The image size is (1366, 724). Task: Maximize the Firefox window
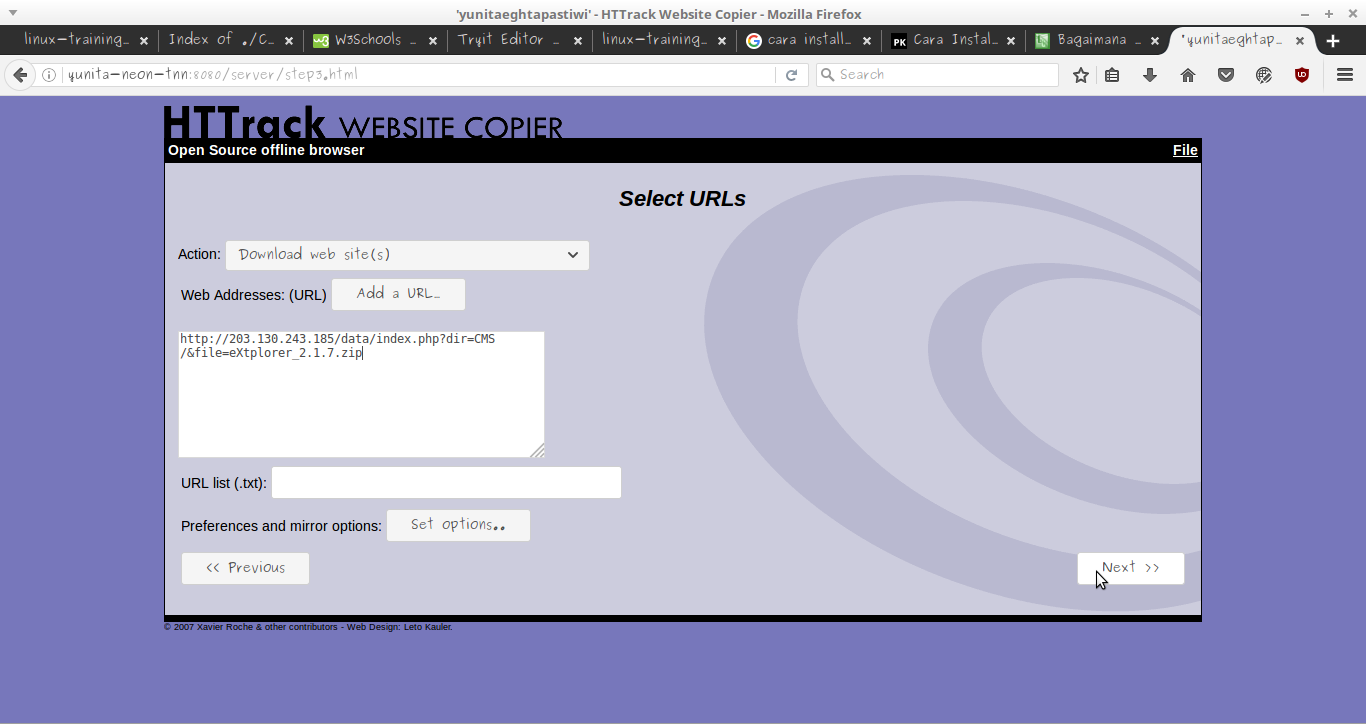pyautogui.click(x=1328, y=13)
